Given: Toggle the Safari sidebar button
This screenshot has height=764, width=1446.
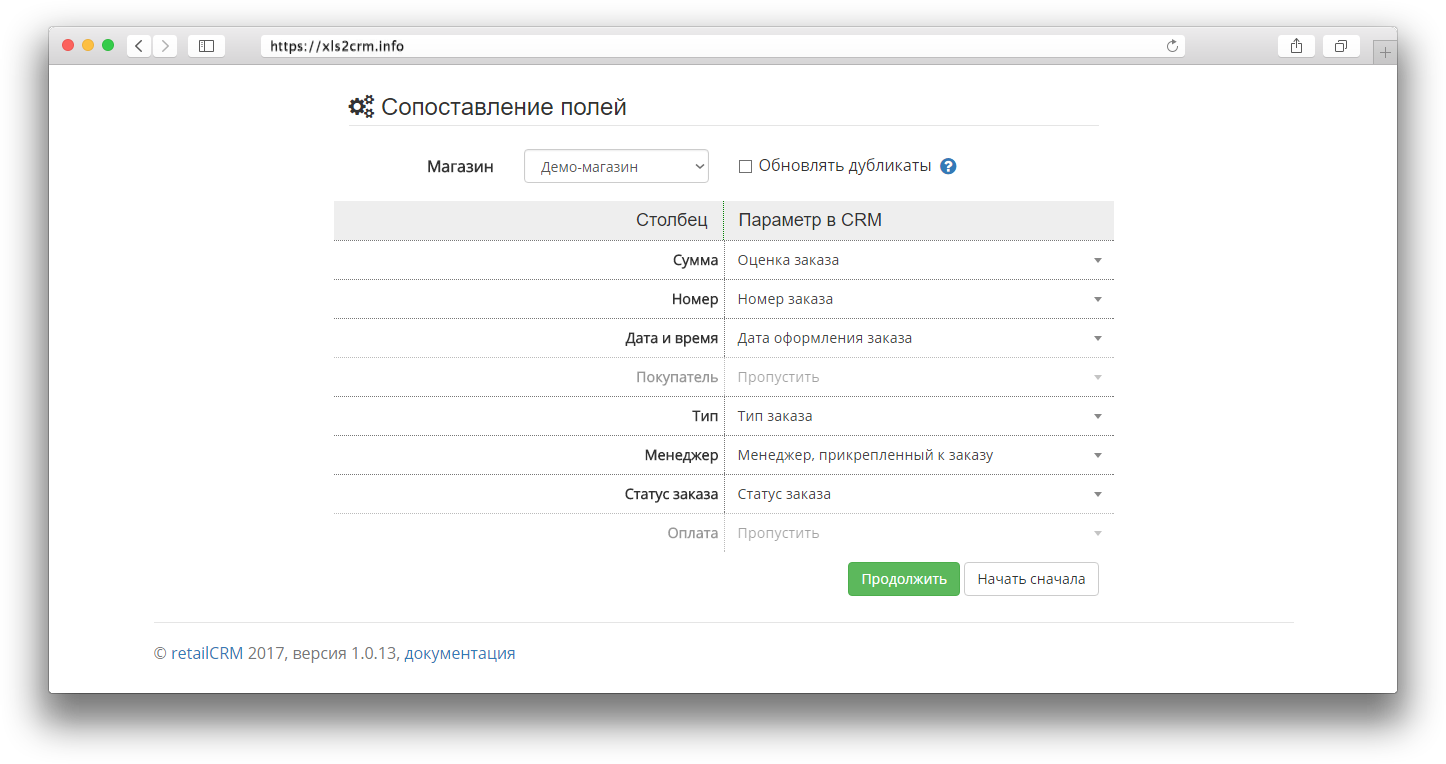Looking at the screenshot, I should click(206, 46).
